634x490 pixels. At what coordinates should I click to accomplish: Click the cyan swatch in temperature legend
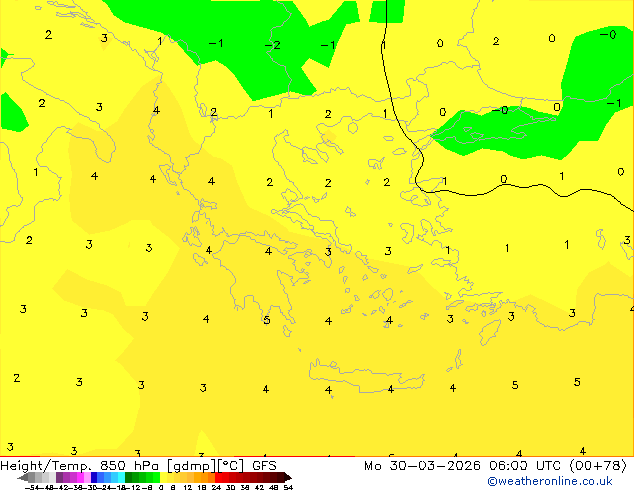pyautogui.click(x=121, y=477)
